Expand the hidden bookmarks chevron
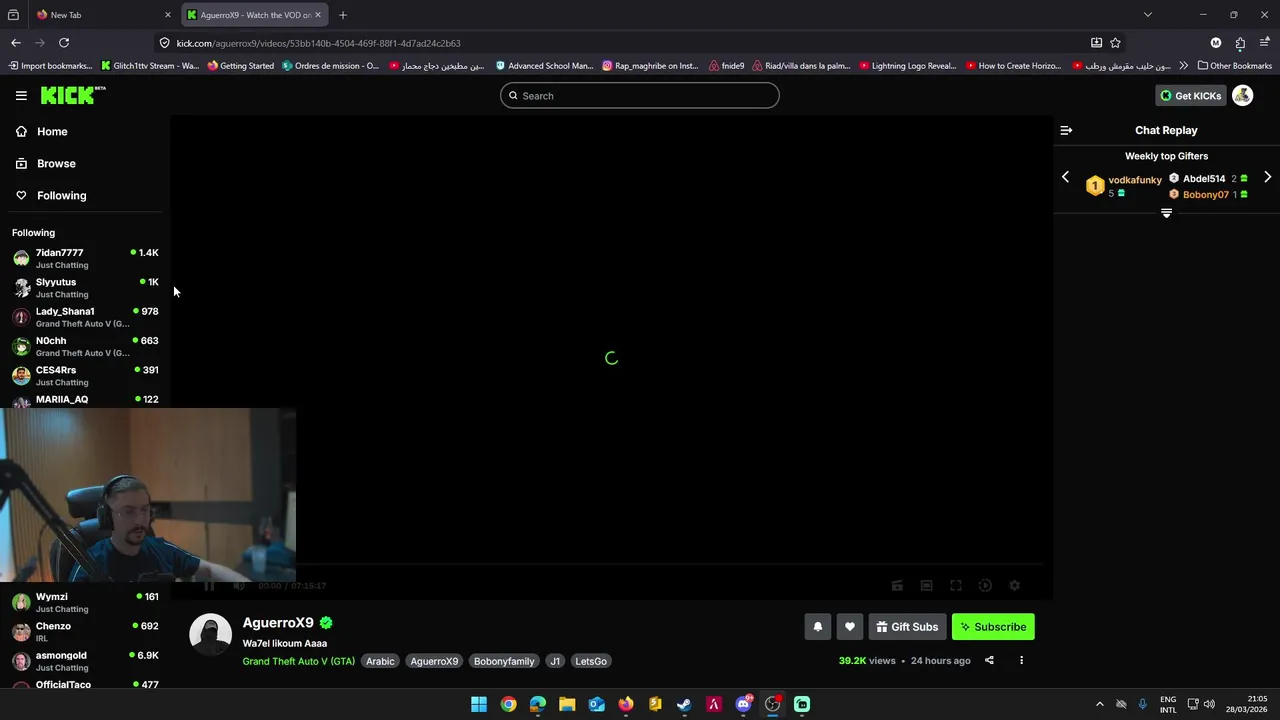The width and height of the screenshot is (1280, 720). [x=1184, y=66]
